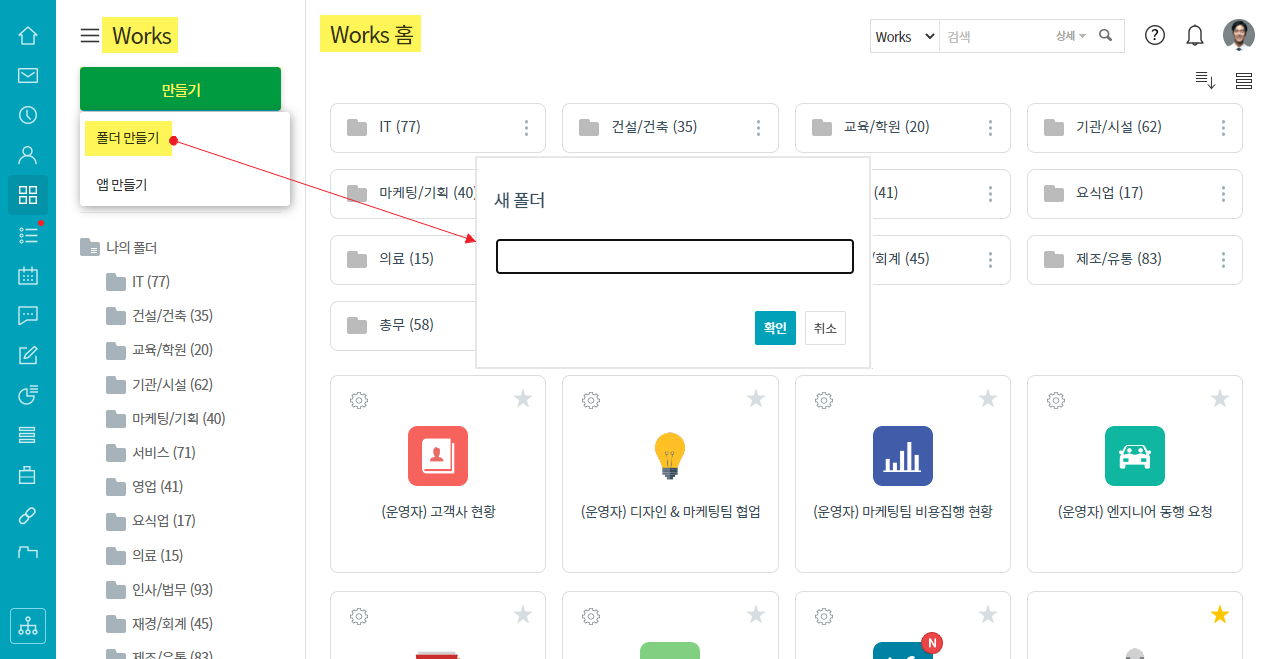Open the Works search scope dropdown

[905, 36]
